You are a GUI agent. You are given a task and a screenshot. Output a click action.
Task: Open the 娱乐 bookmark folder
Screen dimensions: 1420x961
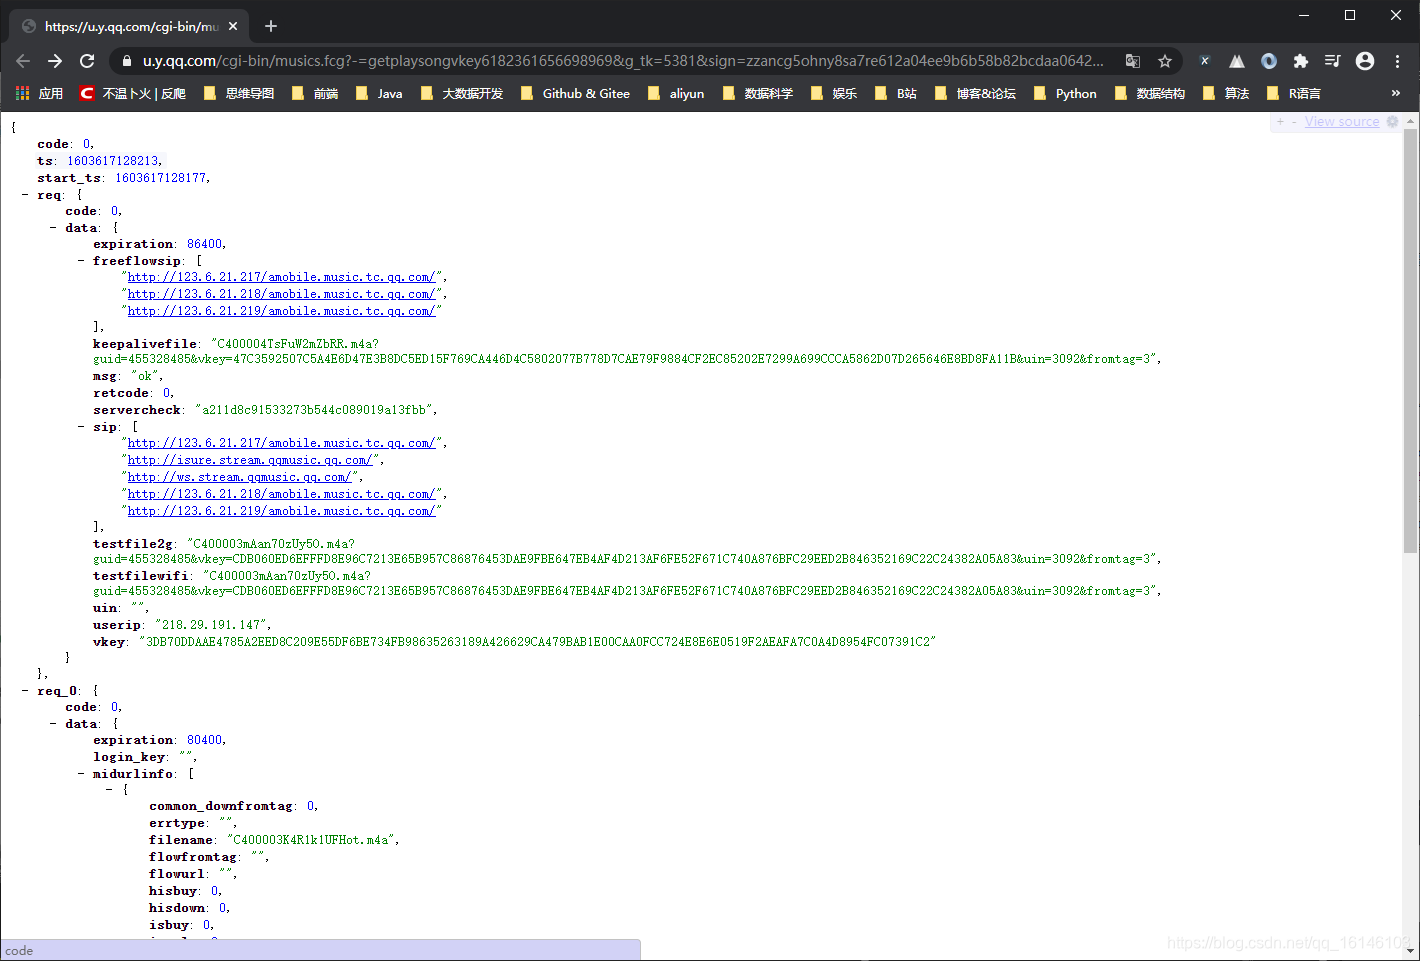(x=833, y=93)
